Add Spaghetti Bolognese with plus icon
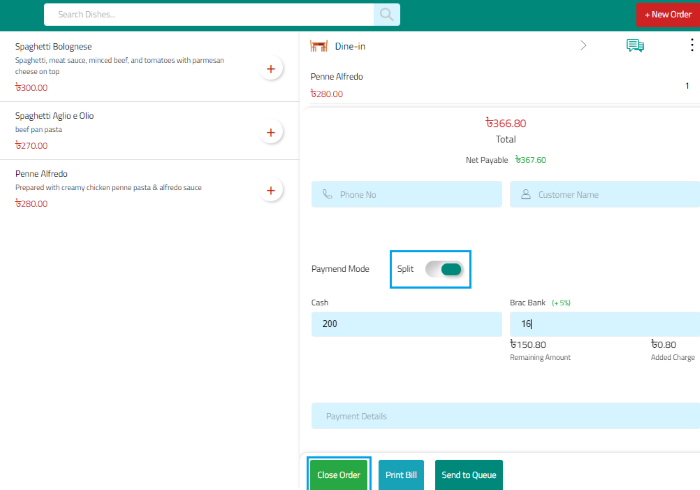 (x=270, y=69)
